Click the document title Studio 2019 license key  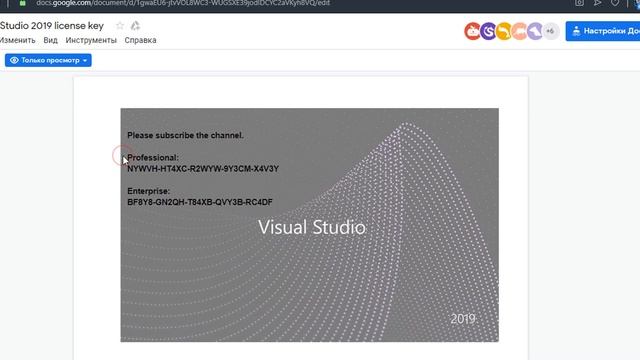(x=52, y=26)
